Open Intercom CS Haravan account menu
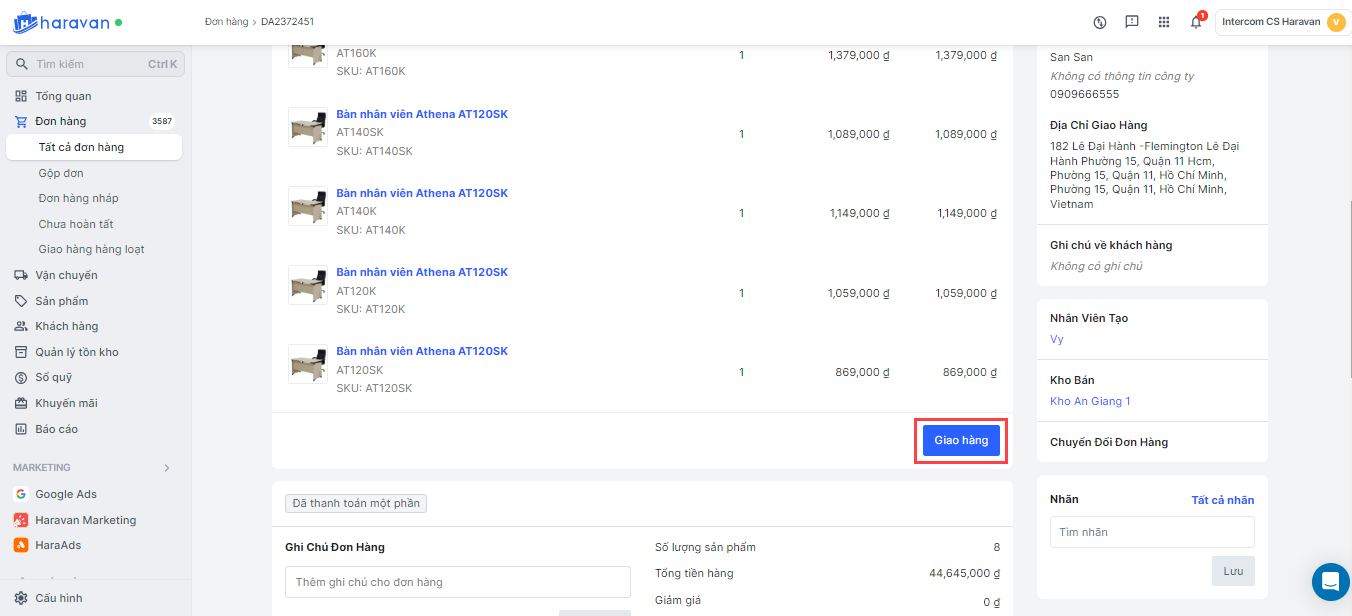The image size is (1352, 616). click(1281, 22)
